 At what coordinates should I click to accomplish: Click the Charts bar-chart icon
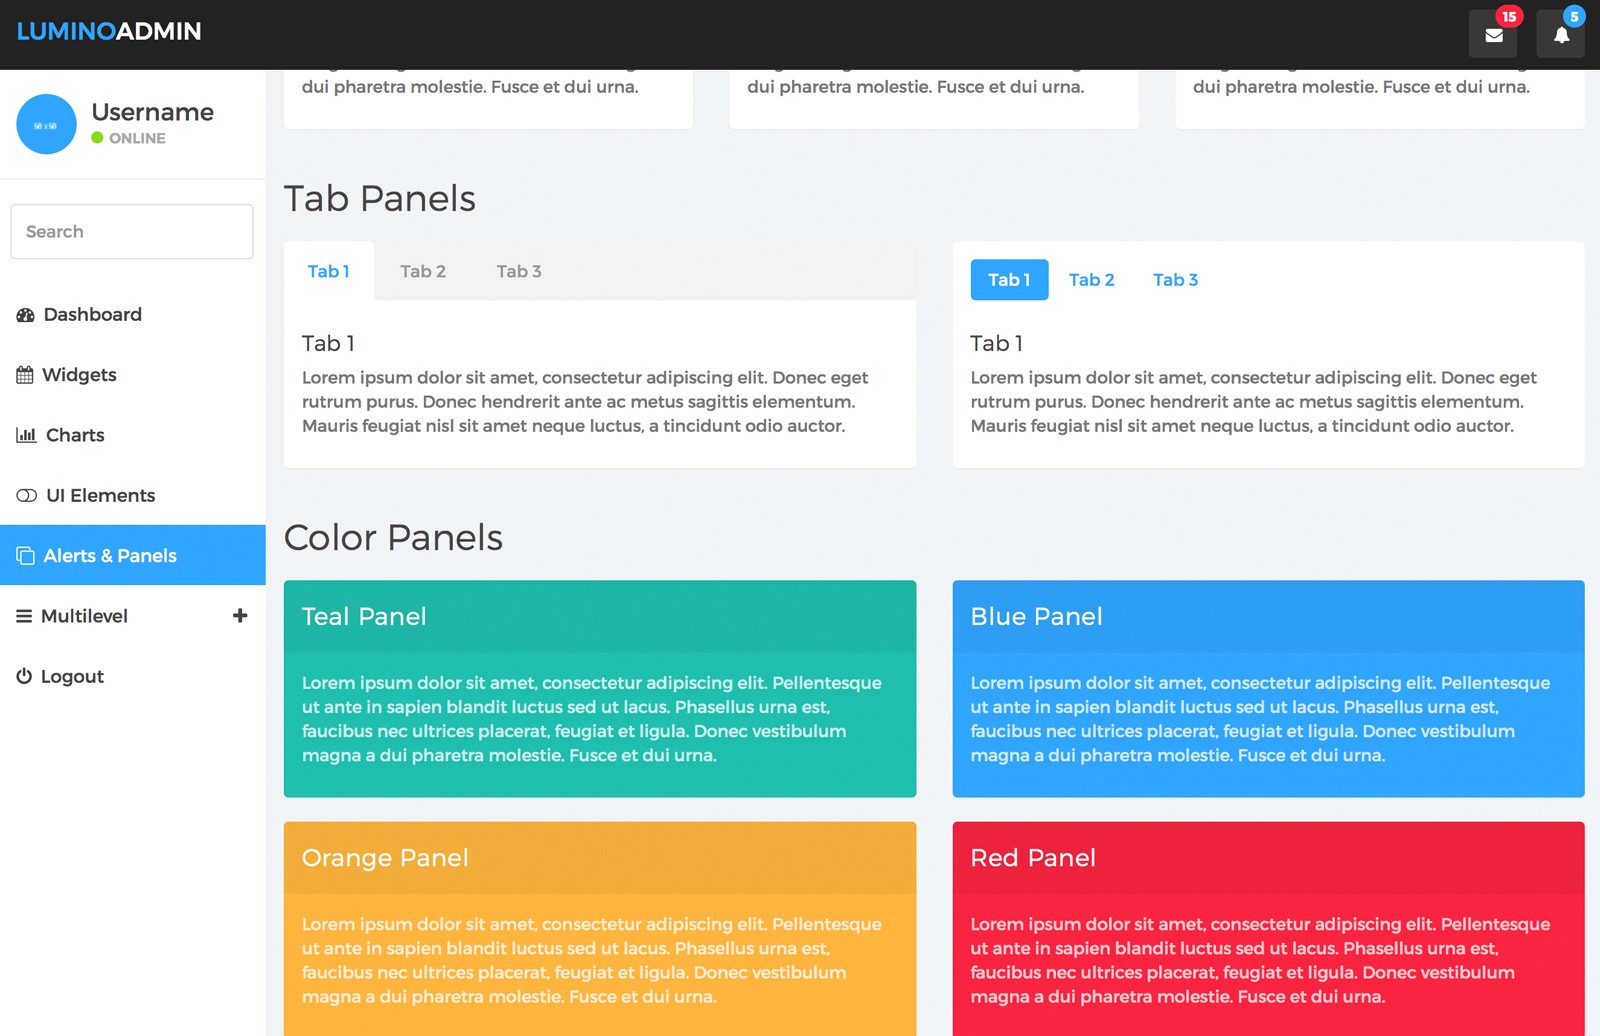(x=26, y=435)
